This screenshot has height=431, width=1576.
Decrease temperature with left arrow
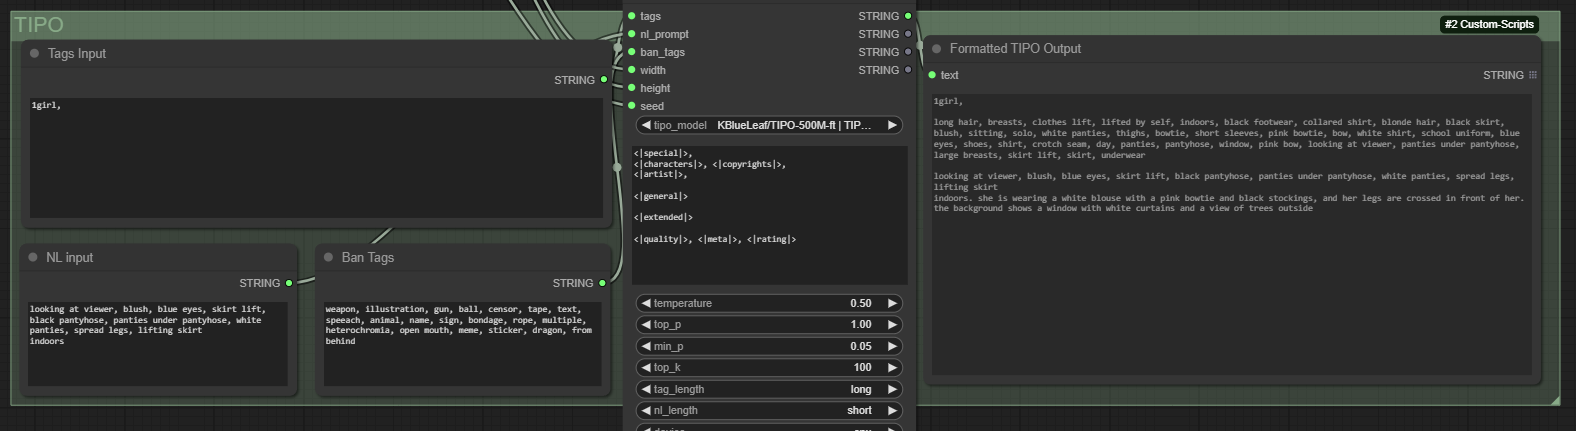646,303
